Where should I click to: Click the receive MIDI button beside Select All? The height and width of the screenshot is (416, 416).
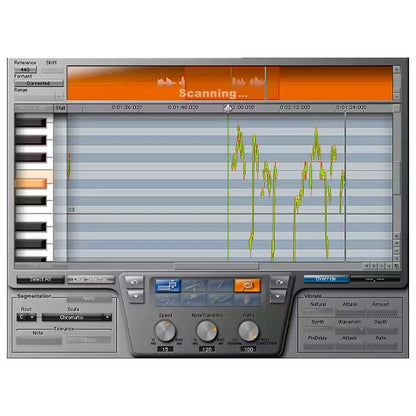pos(90,279)
